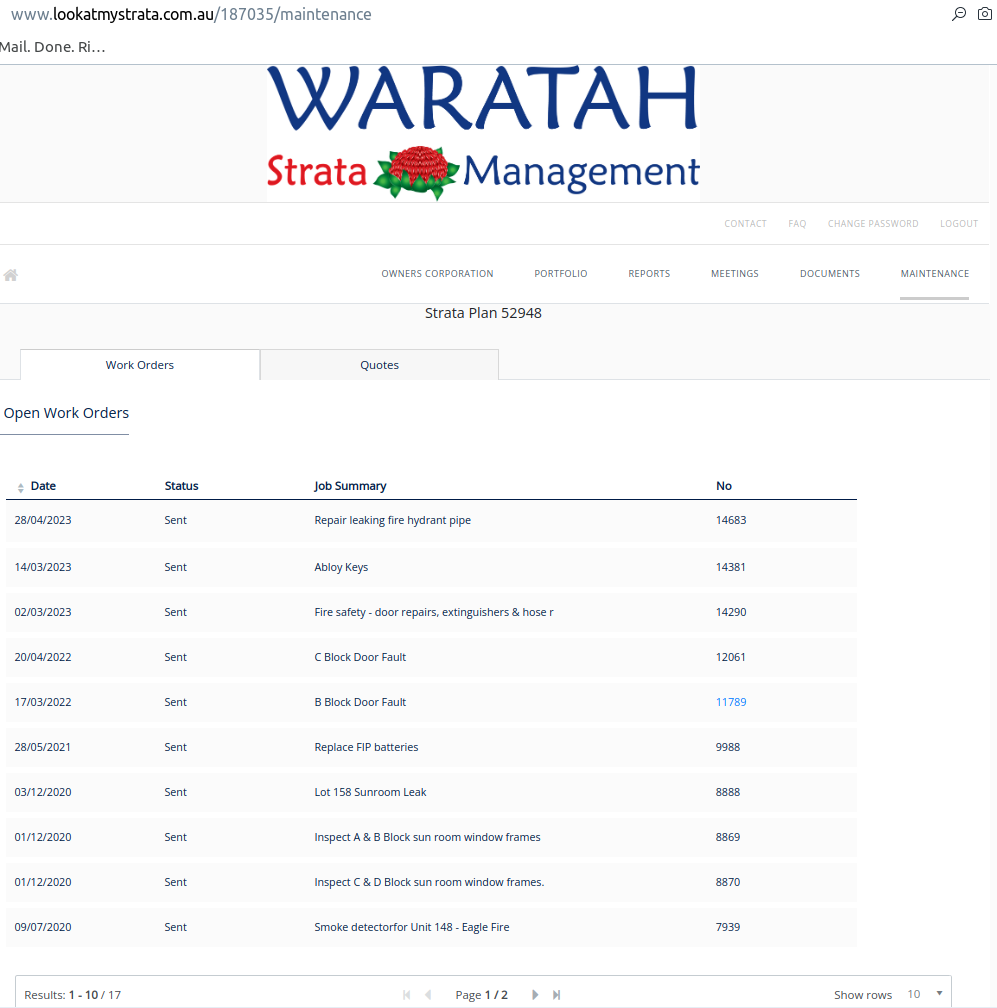Click Fire safety door repairs job summary
Screen dimensions: 997x1008
pos(434,612)
